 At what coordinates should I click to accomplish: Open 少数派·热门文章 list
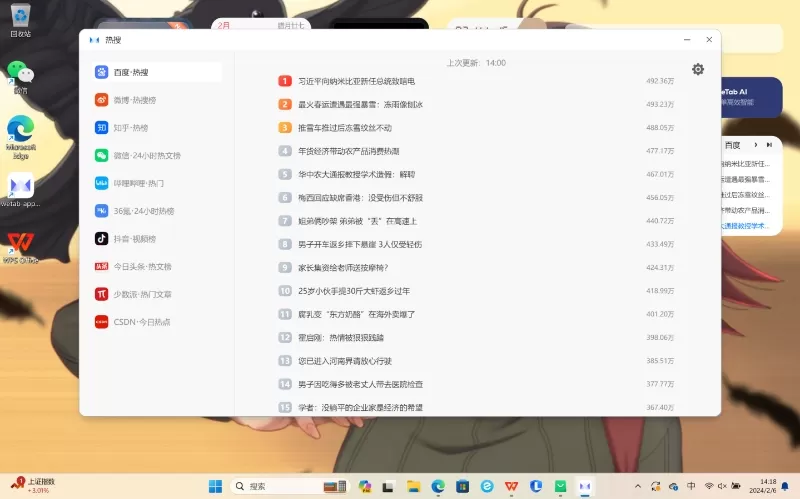click(140, 294)
